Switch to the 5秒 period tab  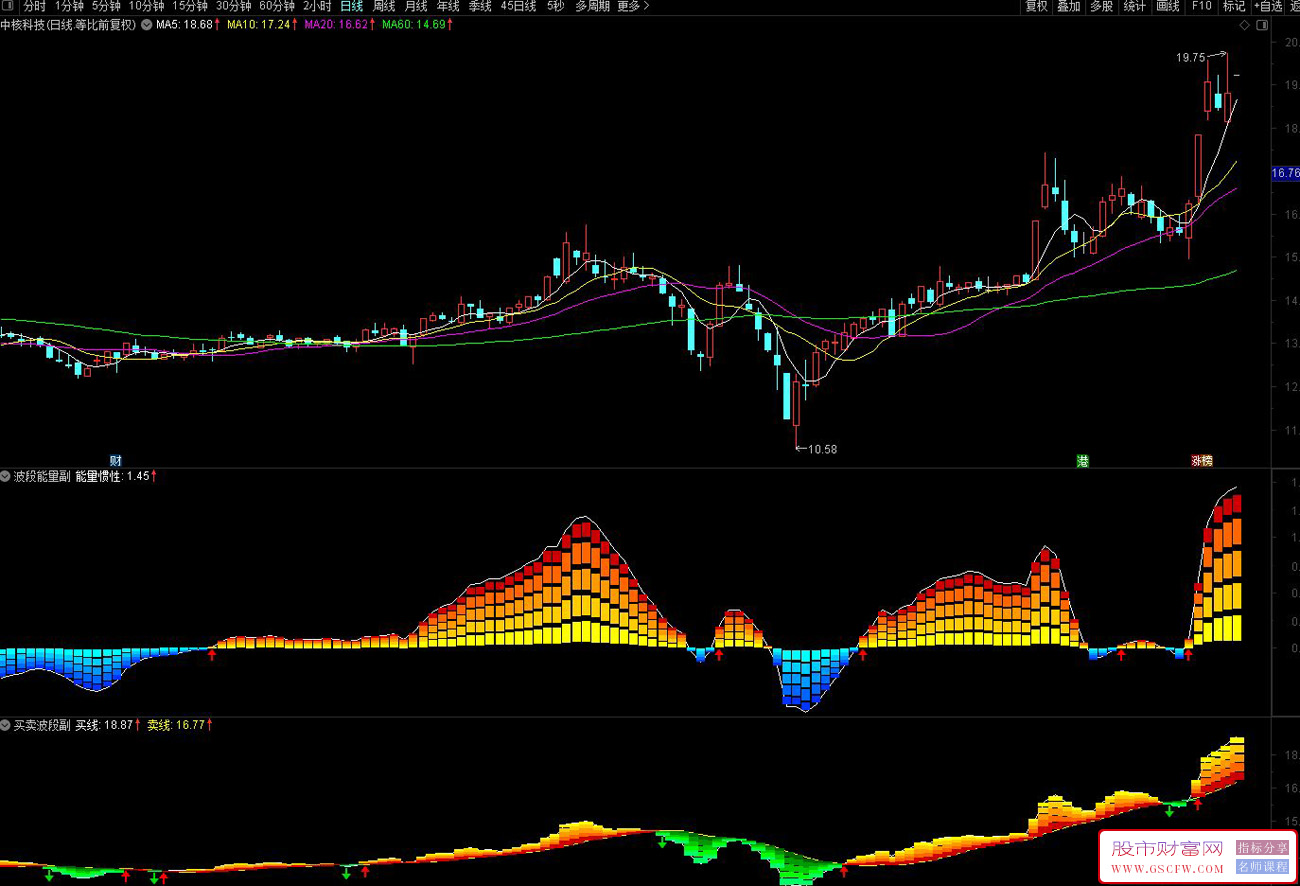click(x=555, y=6)
